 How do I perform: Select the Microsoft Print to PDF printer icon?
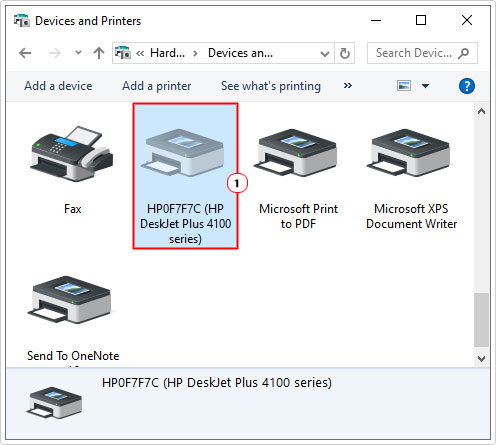coord(296,153)
